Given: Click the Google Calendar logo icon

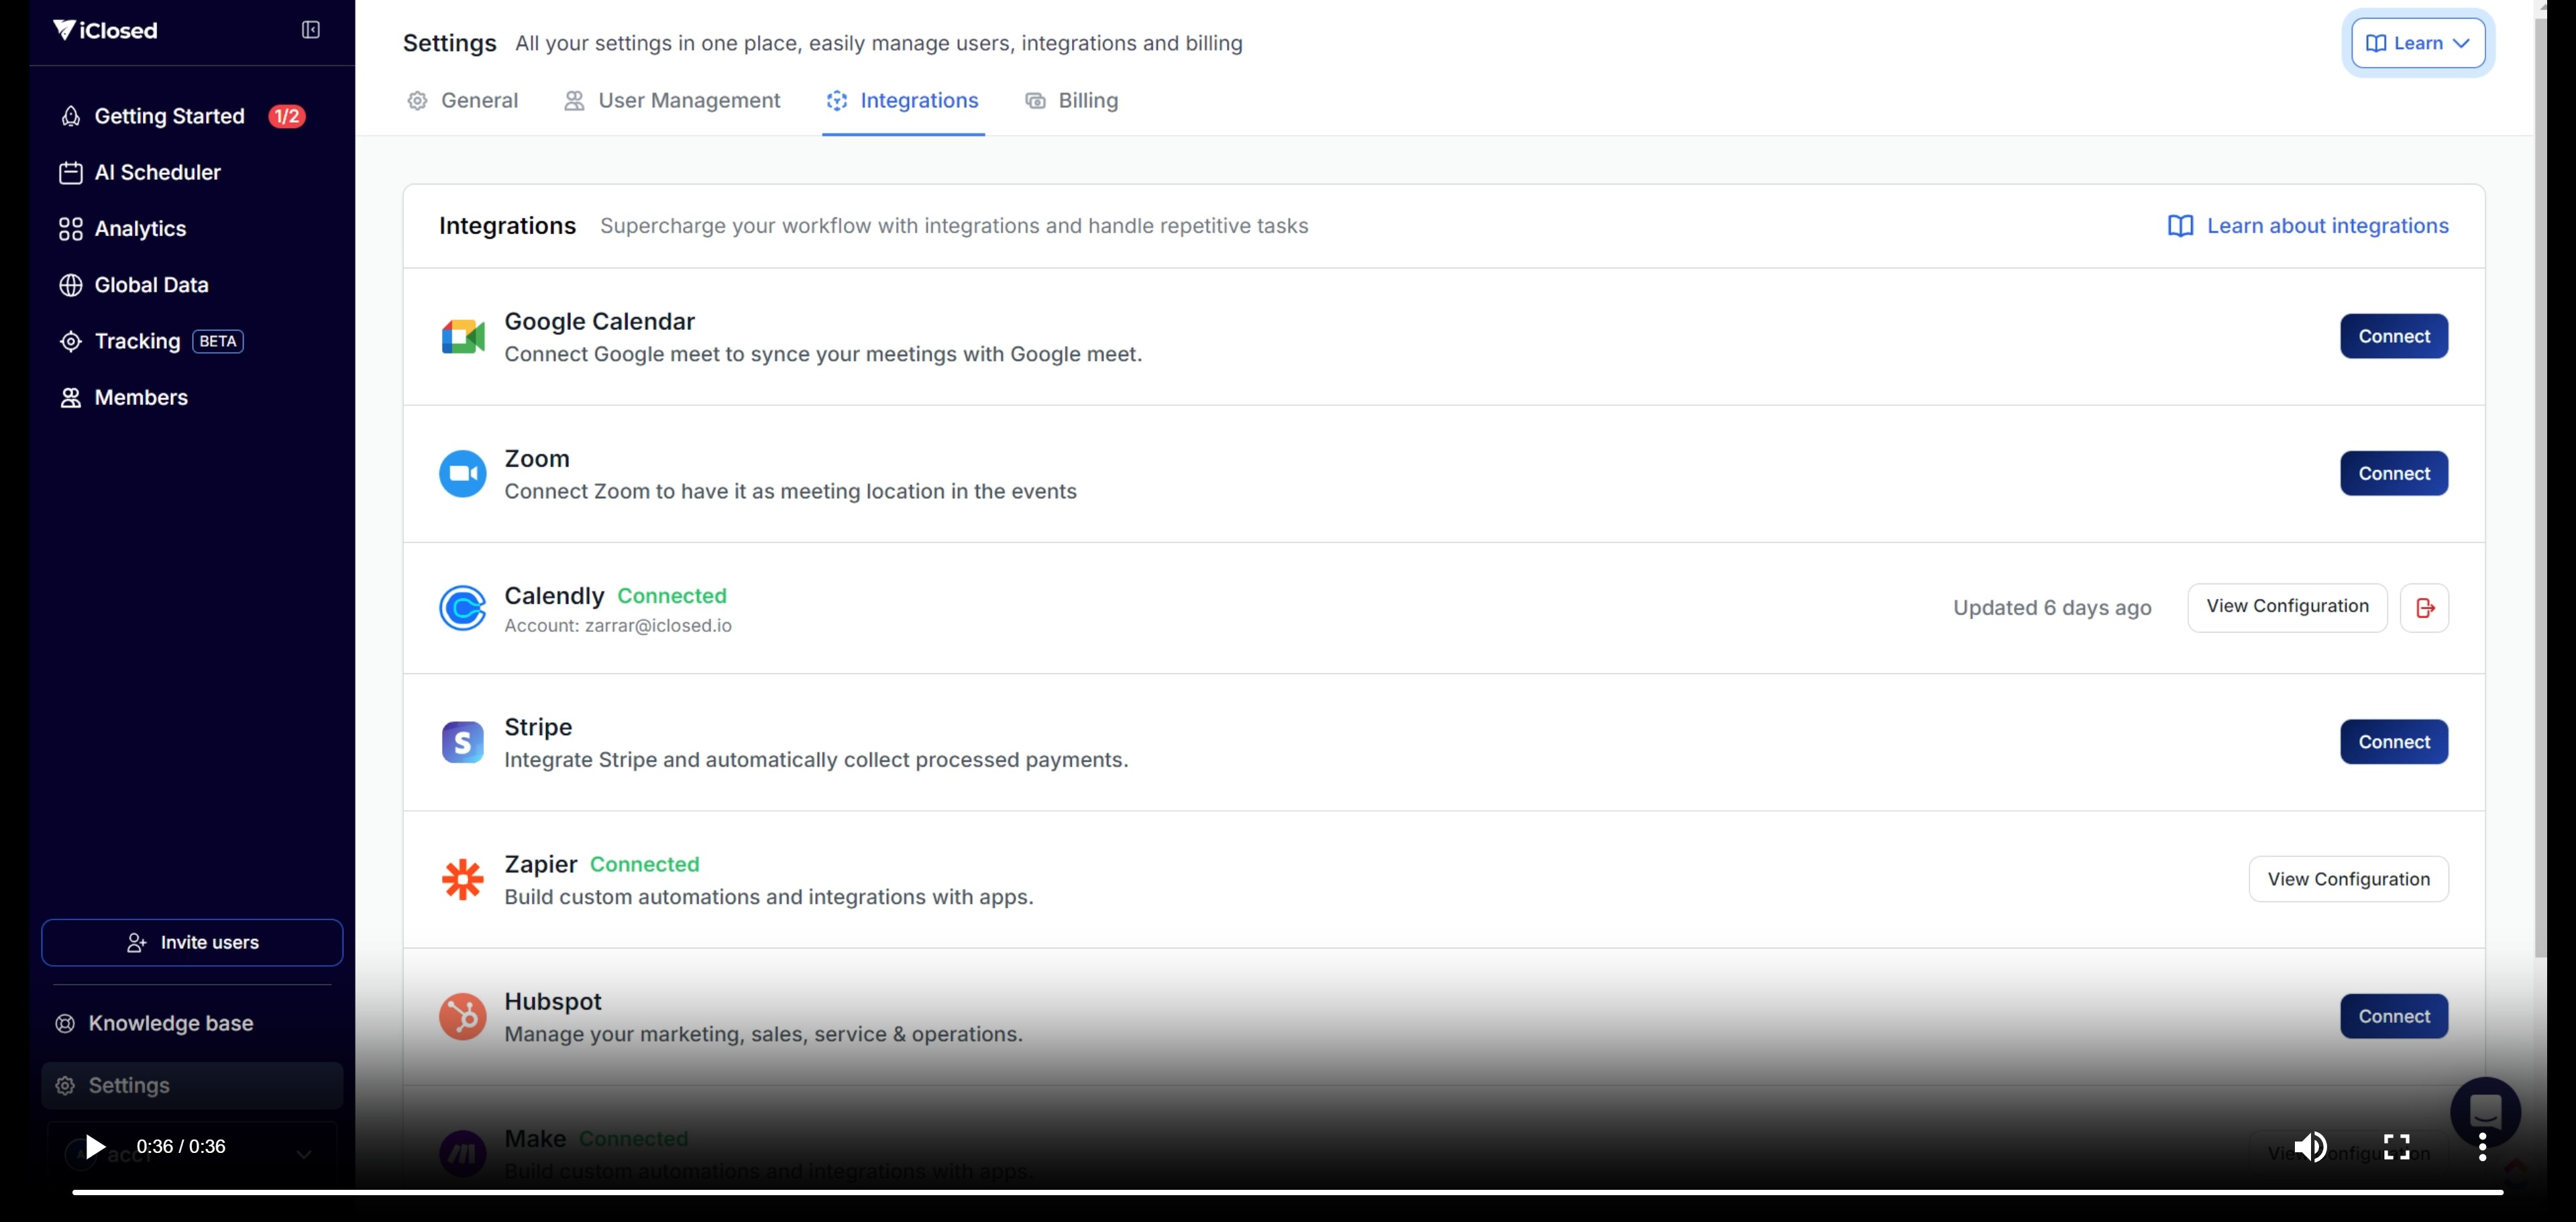Looking at the screenshot, I should pos(463,337).
